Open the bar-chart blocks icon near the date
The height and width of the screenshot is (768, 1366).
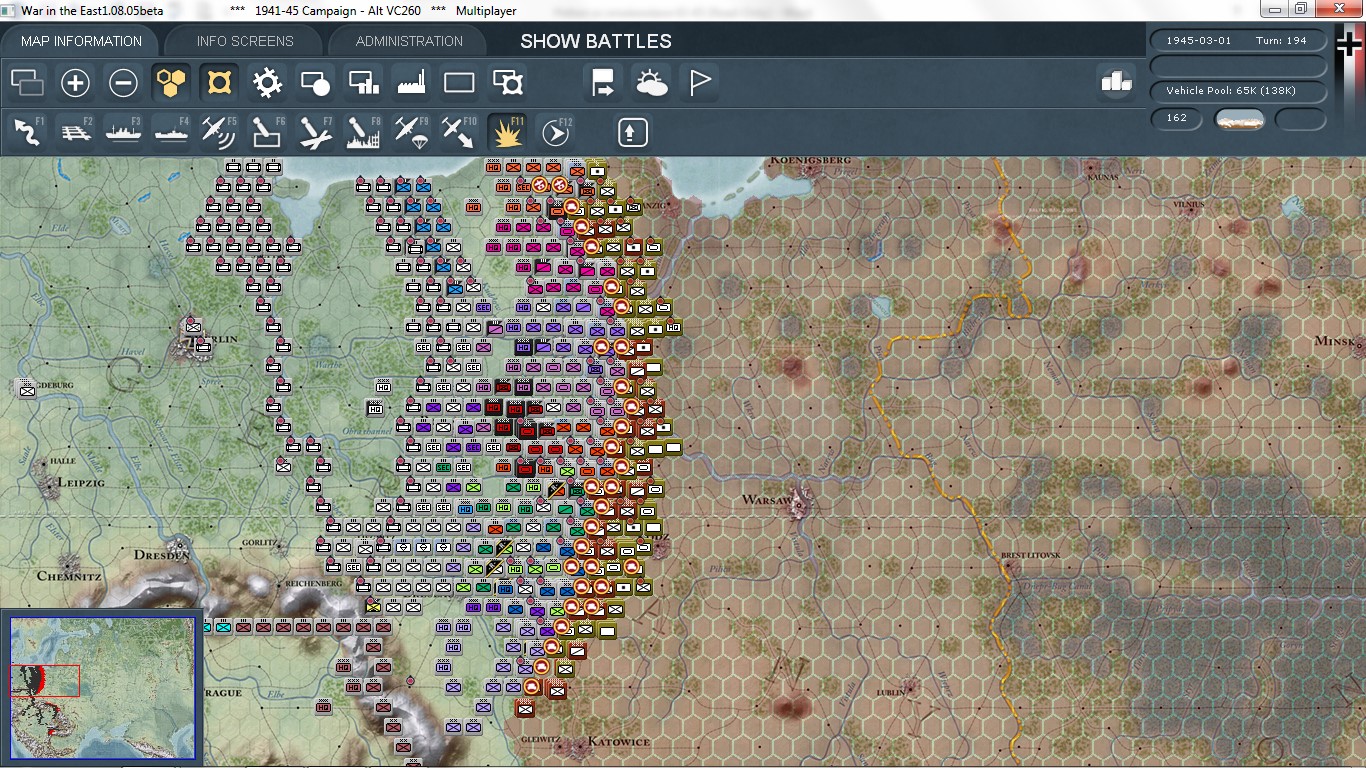pyautogui.click(x=1116, y=82)
